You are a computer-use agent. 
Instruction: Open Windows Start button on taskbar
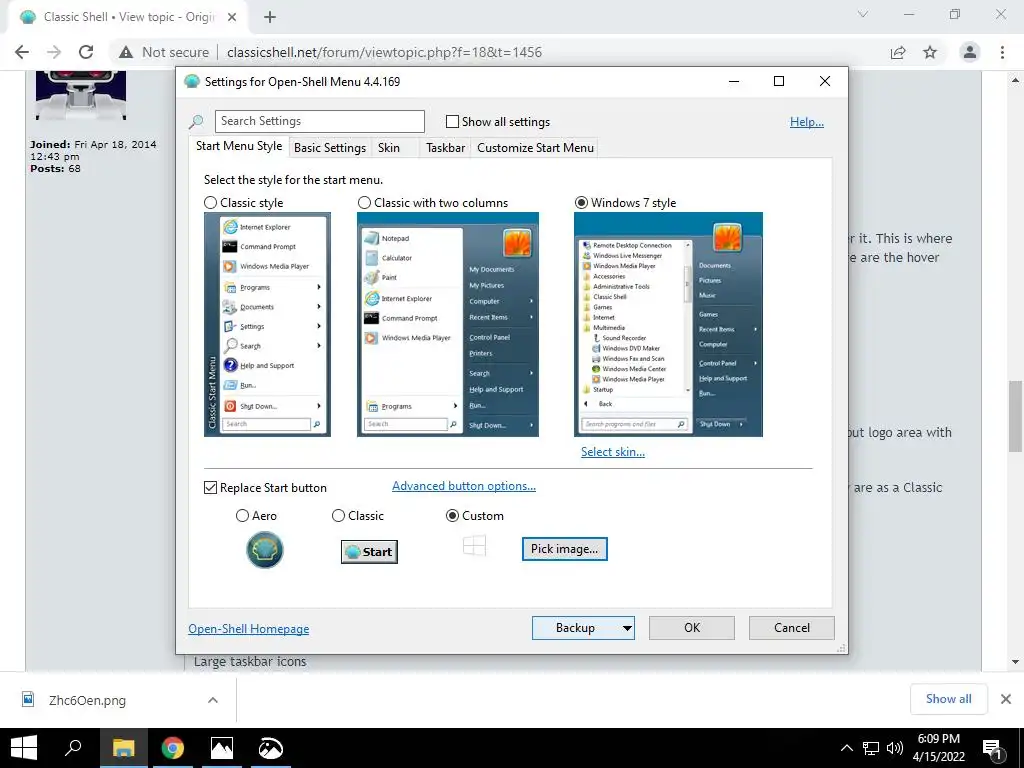pyautogui.click(x=24, y=748)
